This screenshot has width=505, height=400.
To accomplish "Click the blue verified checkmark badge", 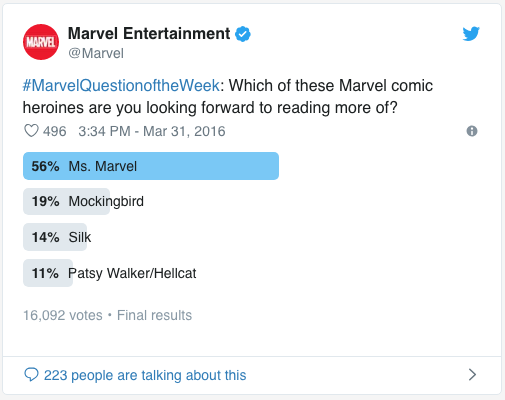I will (x=243, y=34).
